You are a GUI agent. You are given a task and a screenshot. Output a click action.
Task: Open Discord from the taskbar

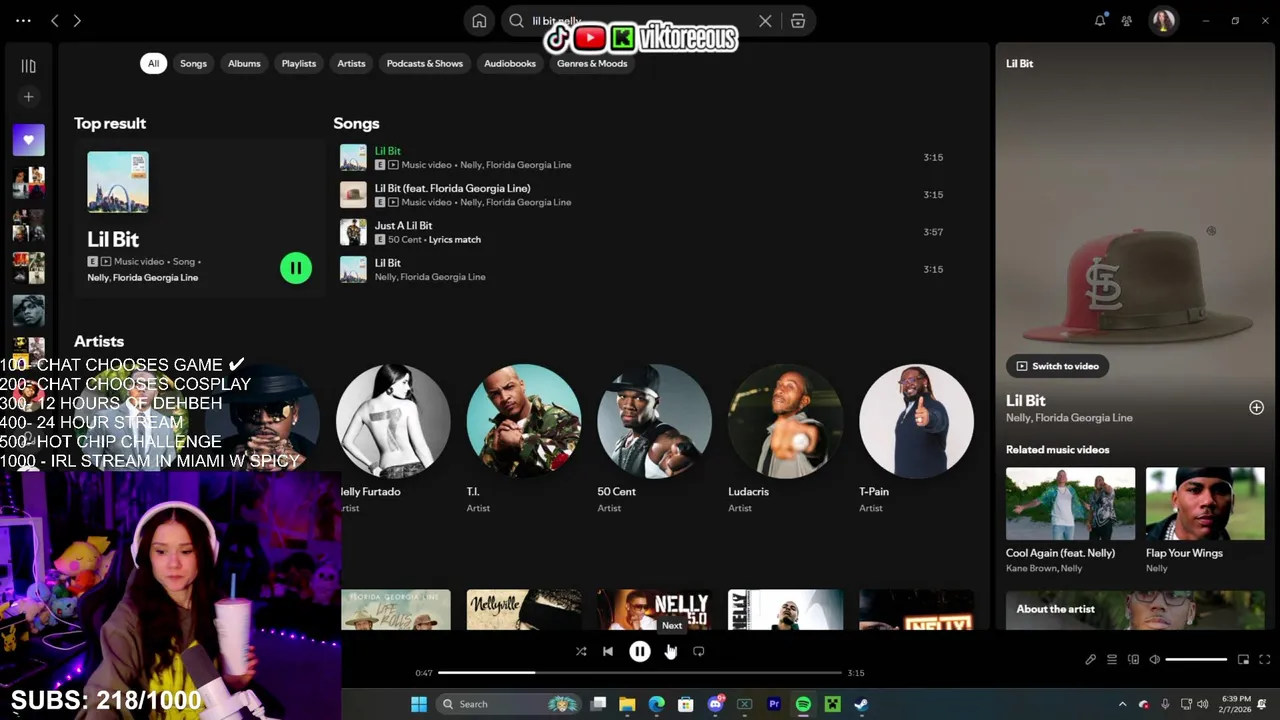(715, 704)
